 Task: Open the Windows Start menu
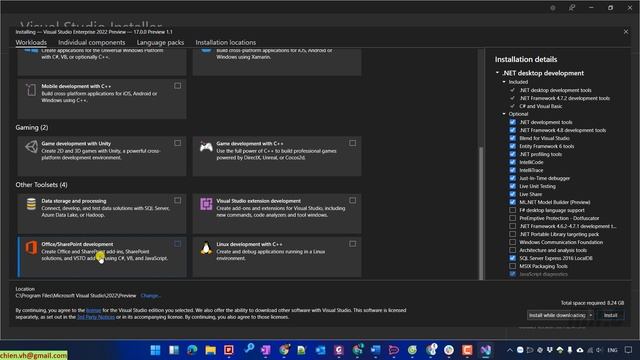pos(155,350)
